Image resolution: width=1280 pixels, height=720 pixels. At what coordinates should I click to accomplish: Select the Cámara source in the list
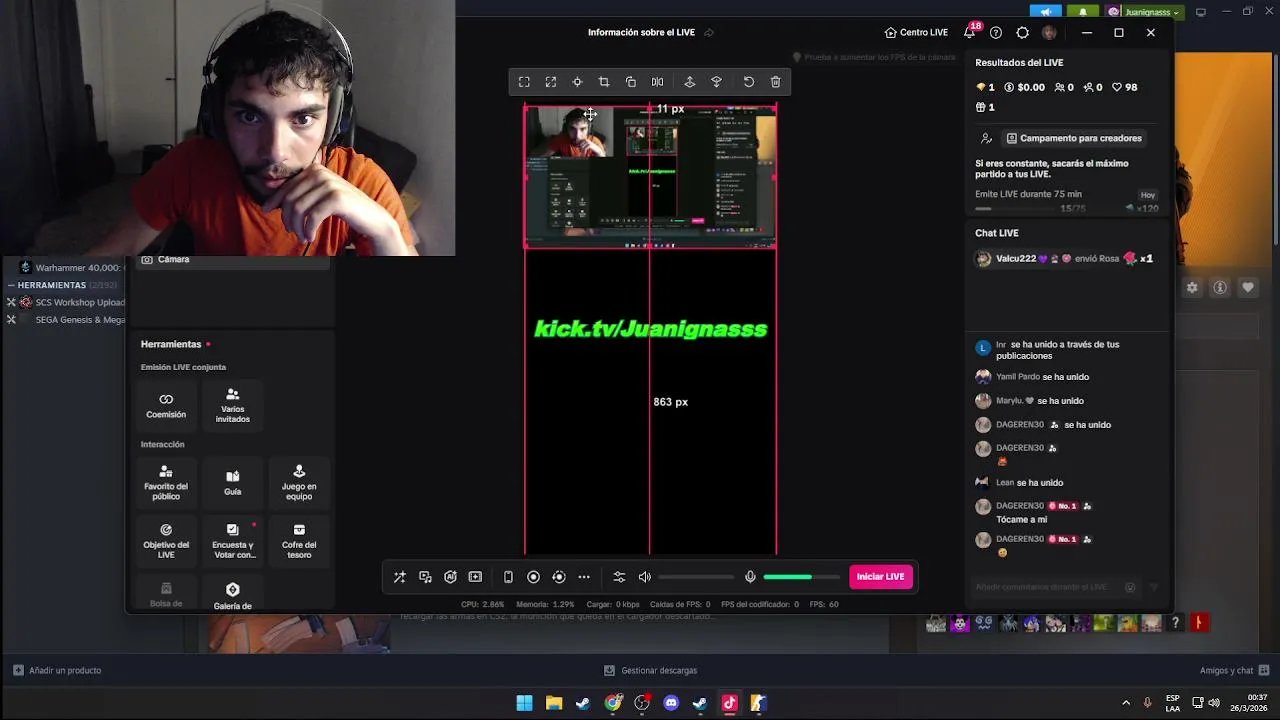(x=232, y=260)
